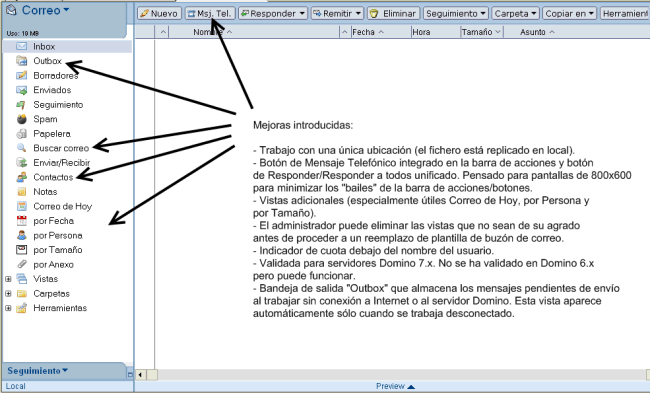Show the Preview pane
Screen dimensions: 650x393
point(395,386)
